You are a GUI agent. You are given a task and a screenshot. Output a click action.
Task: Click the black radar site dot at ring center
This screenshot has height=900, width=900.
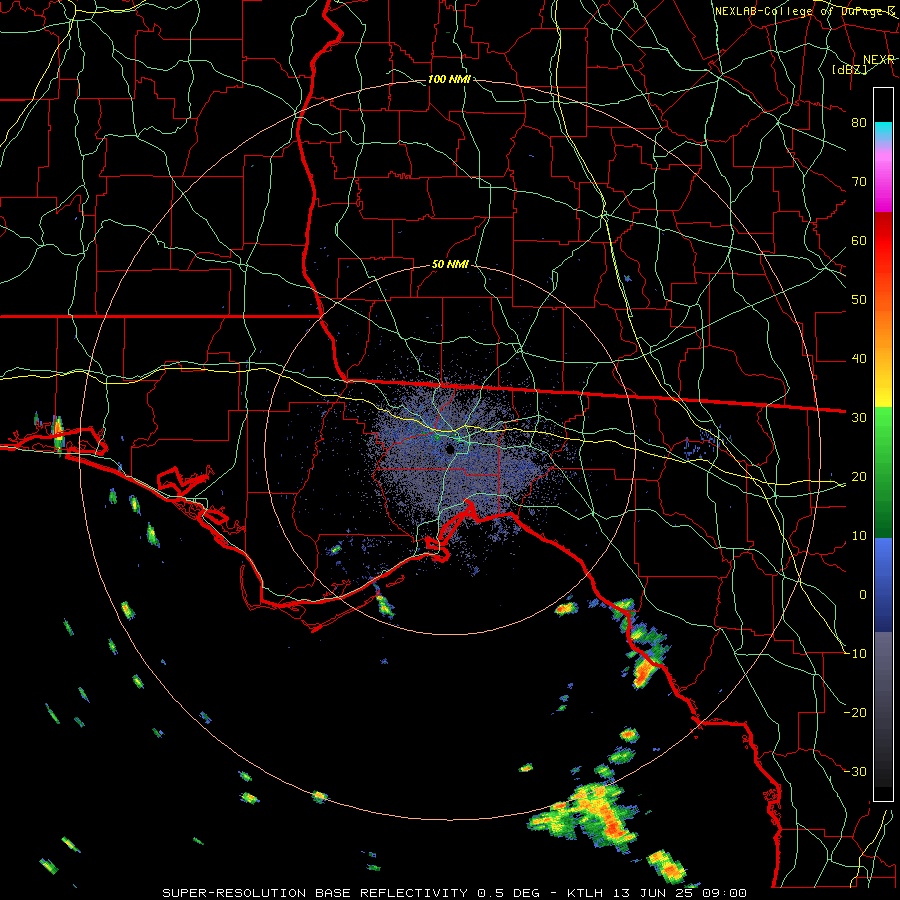click(x=450, y=449)
